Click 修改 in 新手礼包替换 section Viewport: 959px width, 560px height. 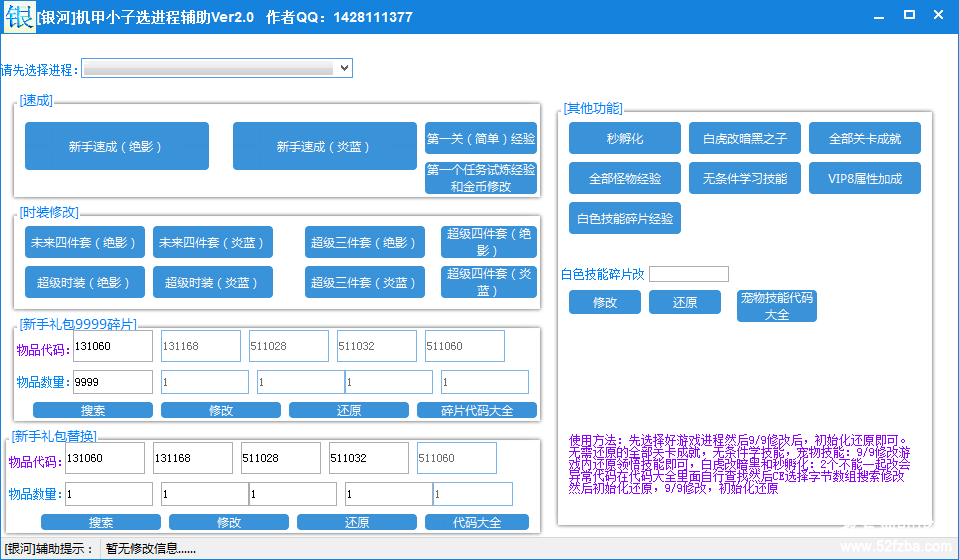point(229,522)
